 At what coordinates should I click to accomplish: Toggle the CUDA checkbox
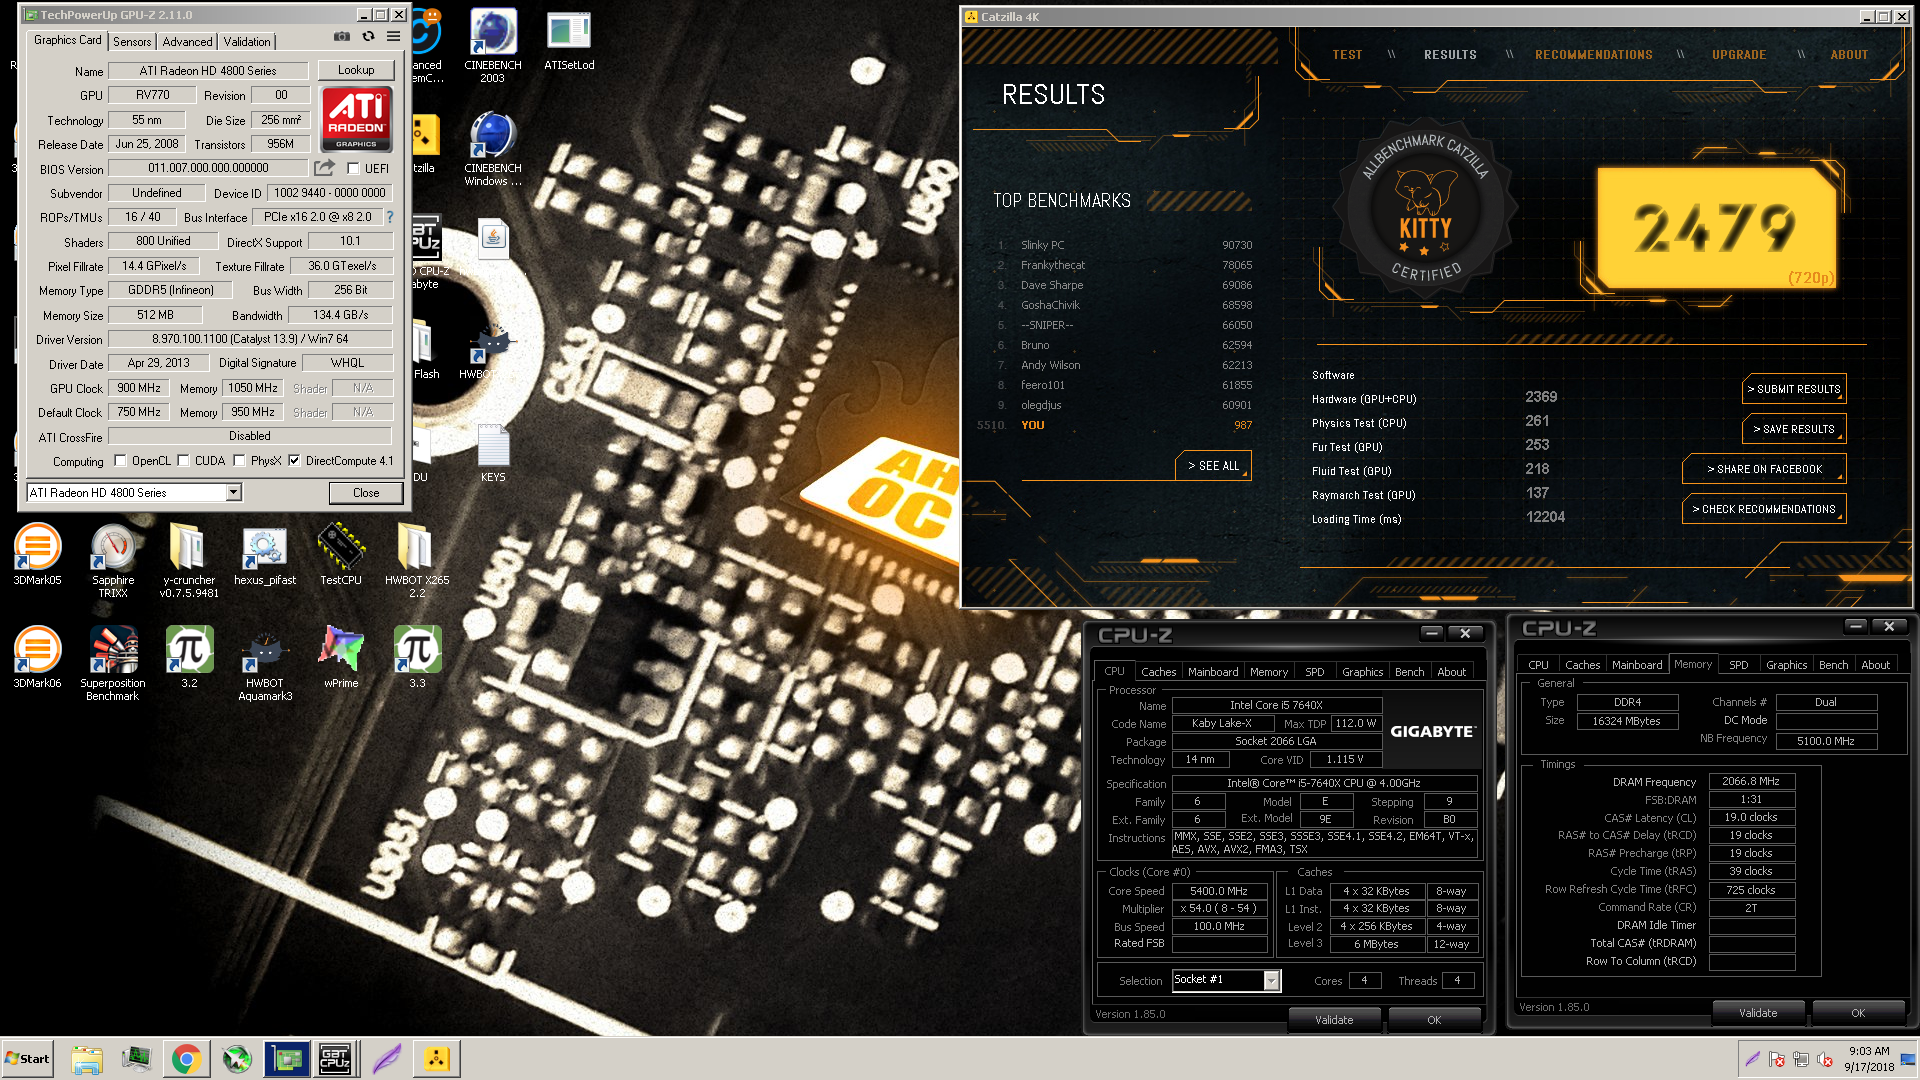184,461
